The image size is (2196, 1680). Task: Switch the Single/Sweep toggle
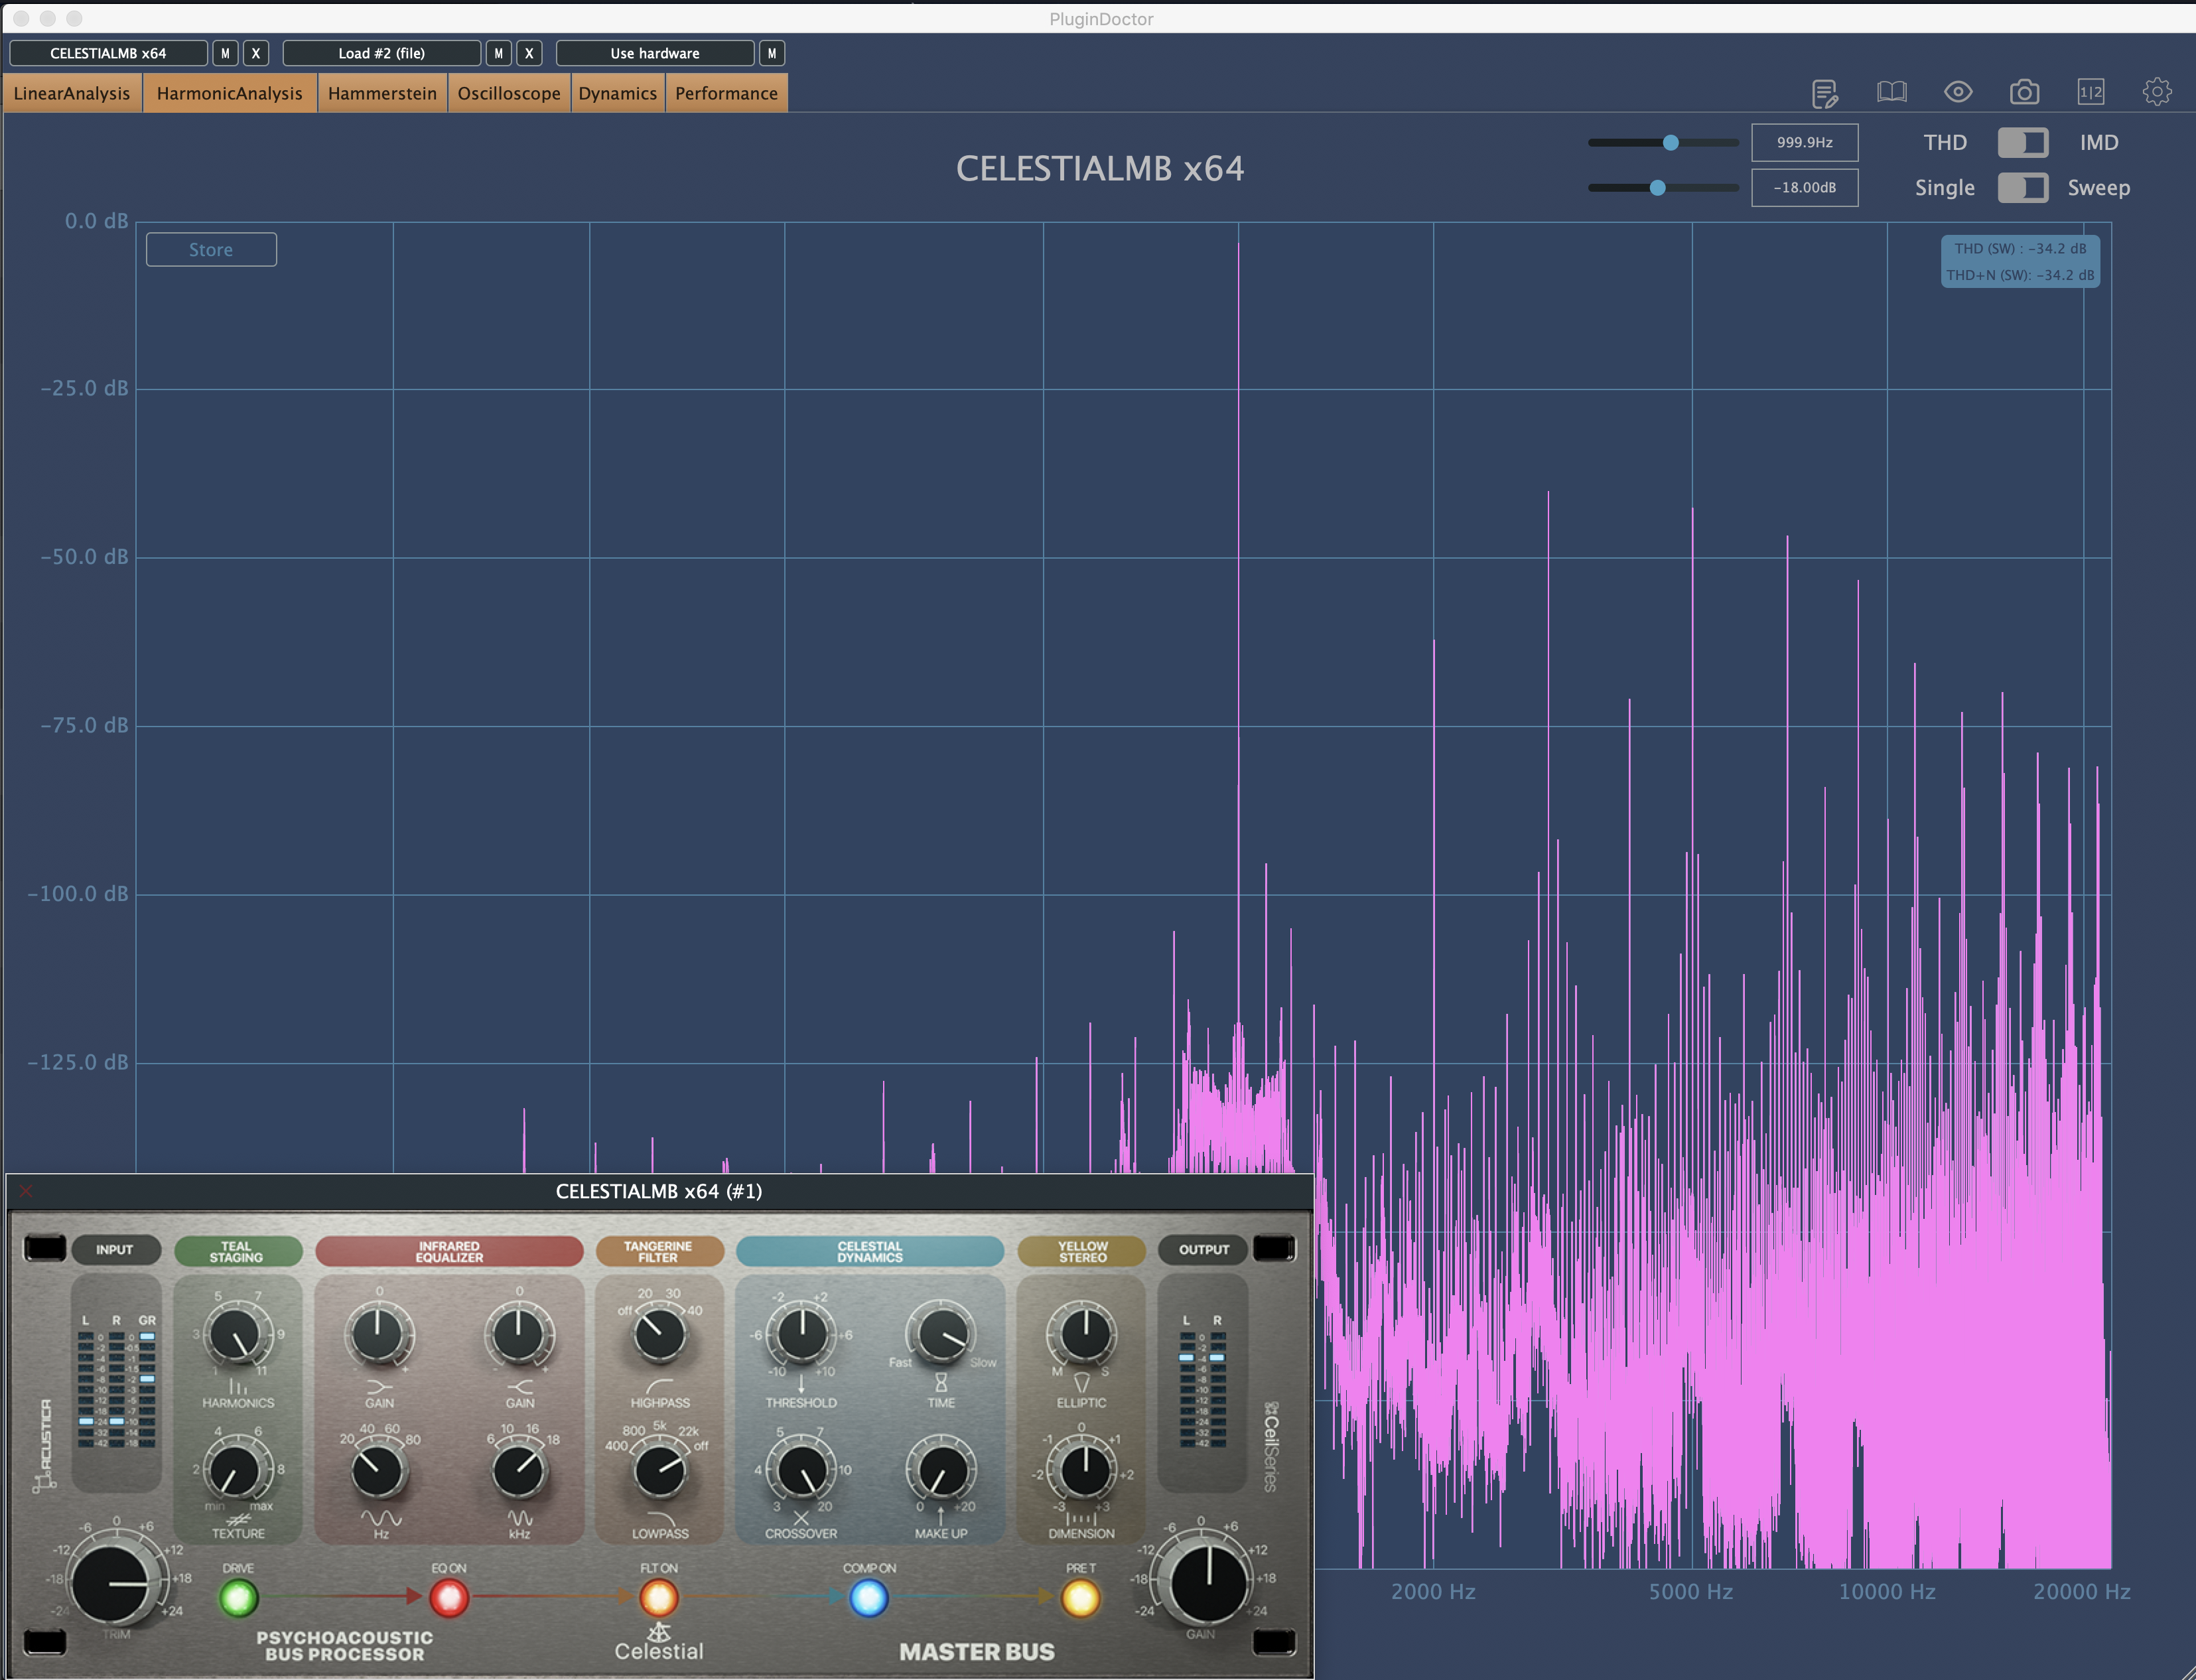point(2022,188)
